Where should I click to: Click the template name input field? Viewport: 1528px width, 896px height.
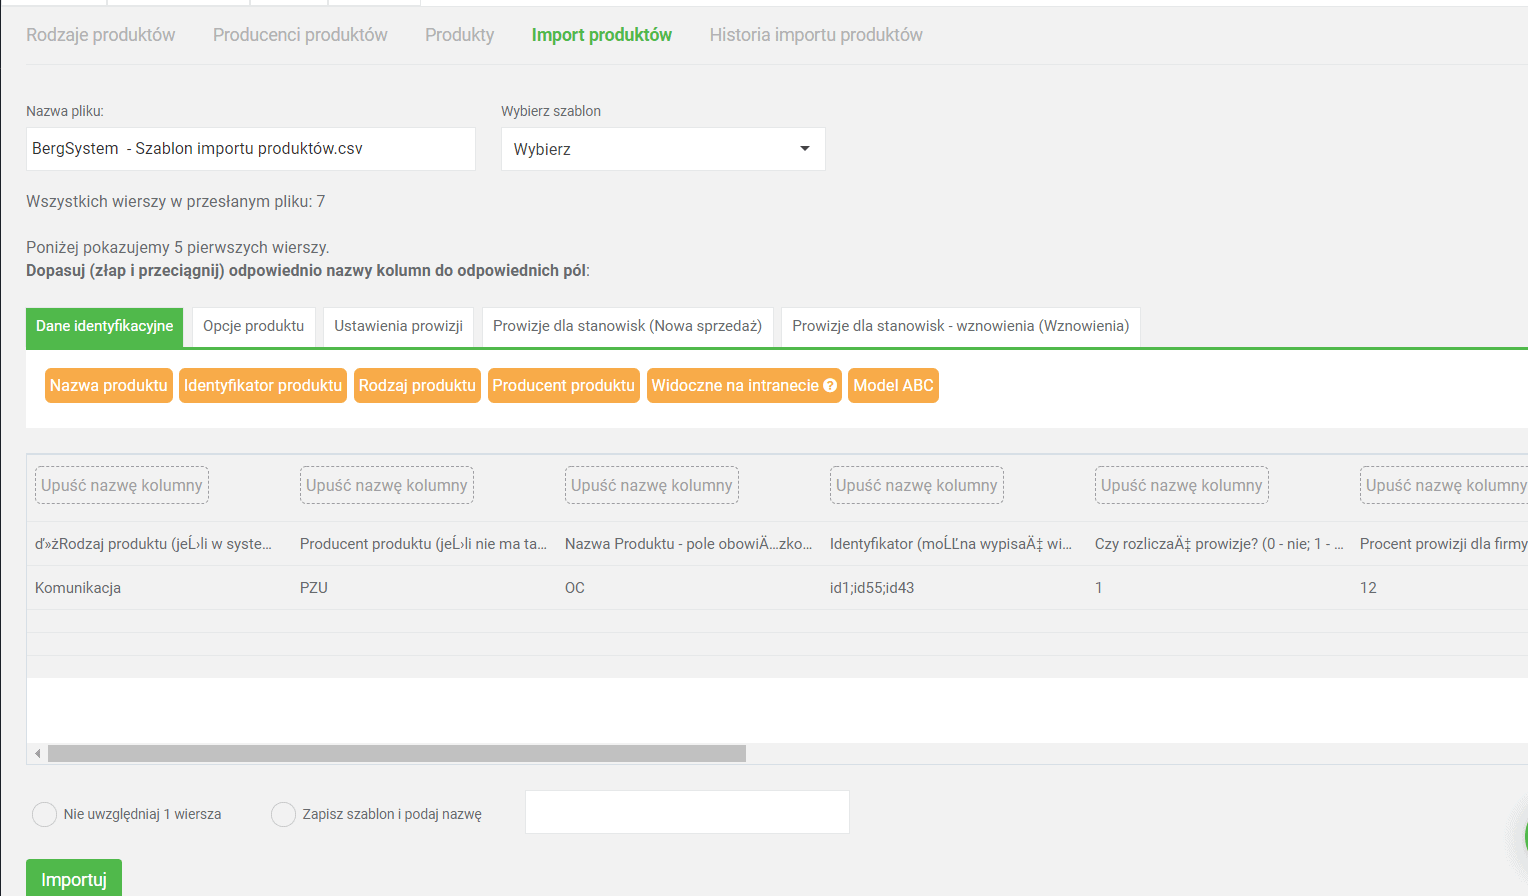click(x=687, y=812)
